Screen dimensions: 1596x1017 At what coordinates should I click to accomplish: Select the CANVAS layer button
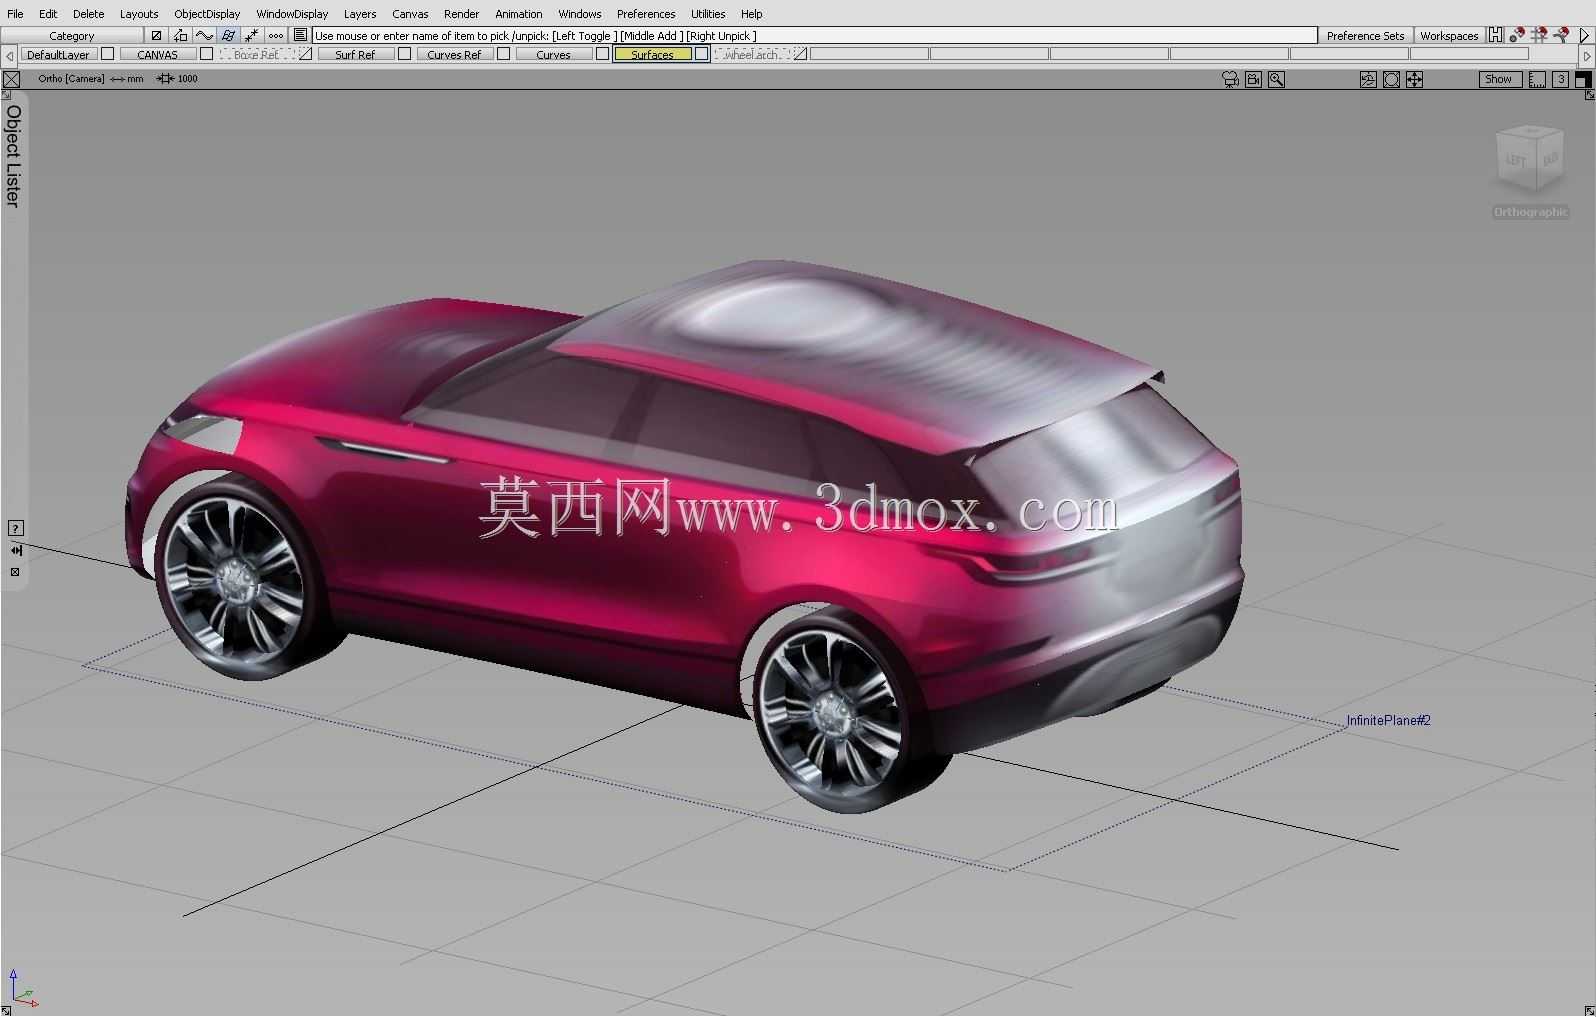(157, 54)
